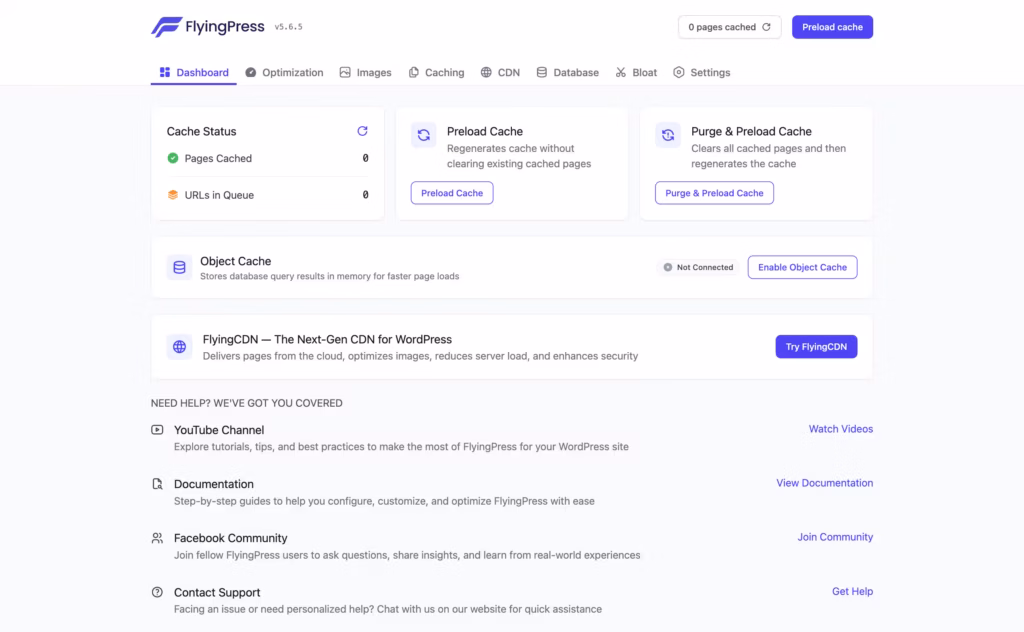
Task: Click the outlined Preload Cache card button
Action: 452,193
